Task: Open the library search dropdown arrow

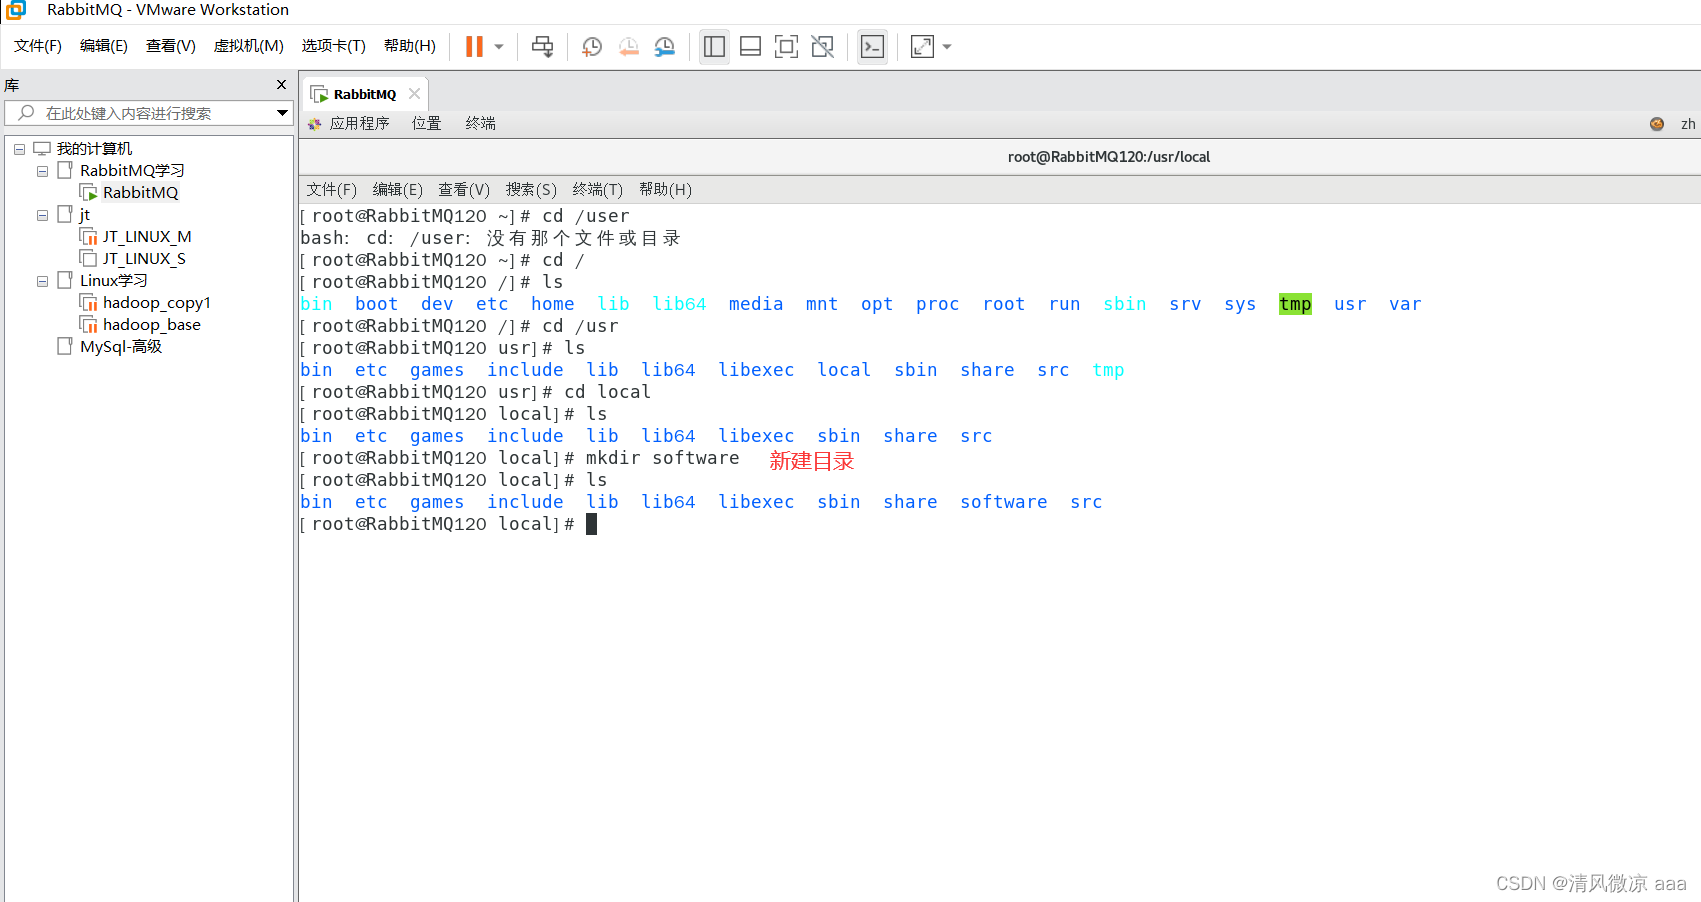Action: (x=282, y=113)
